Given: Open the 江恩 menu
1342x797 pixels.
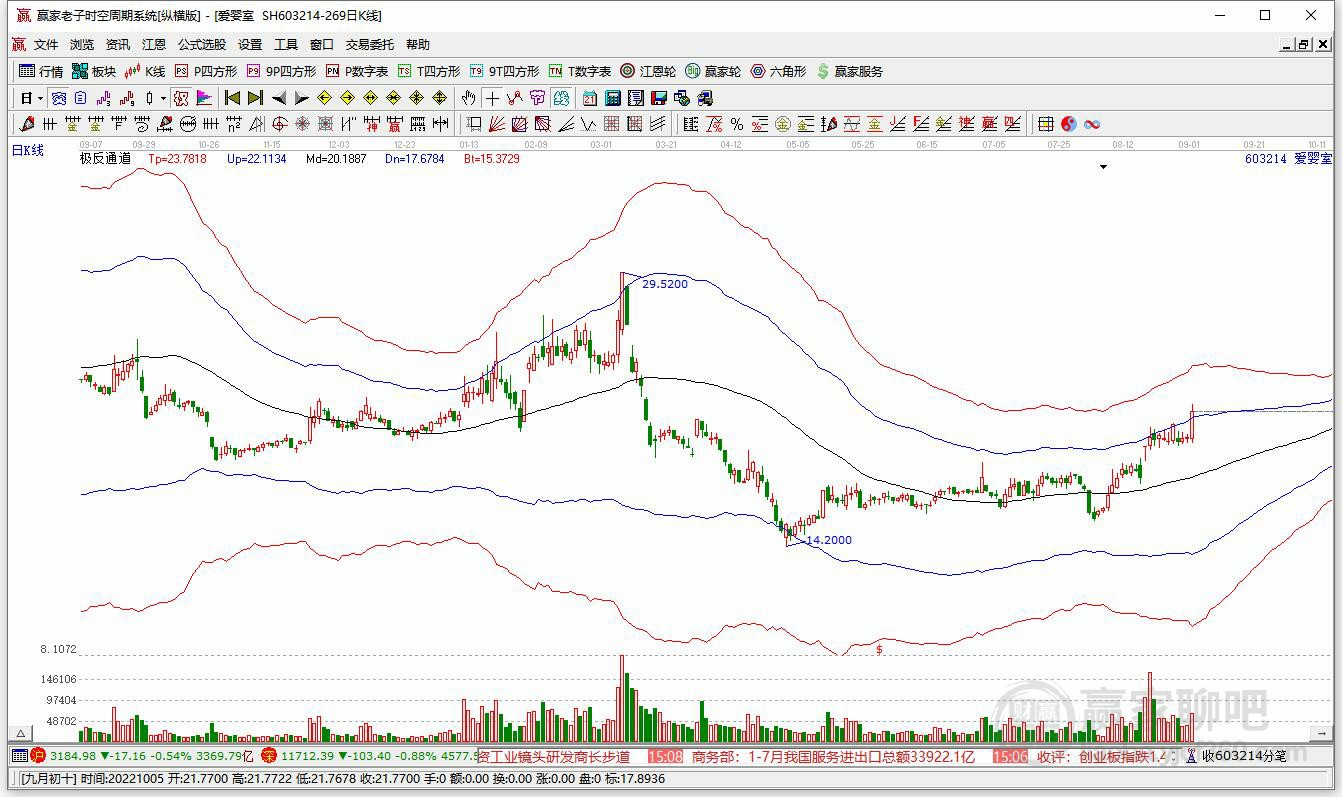Looking at the screenshot, I should tap(154, 45).
